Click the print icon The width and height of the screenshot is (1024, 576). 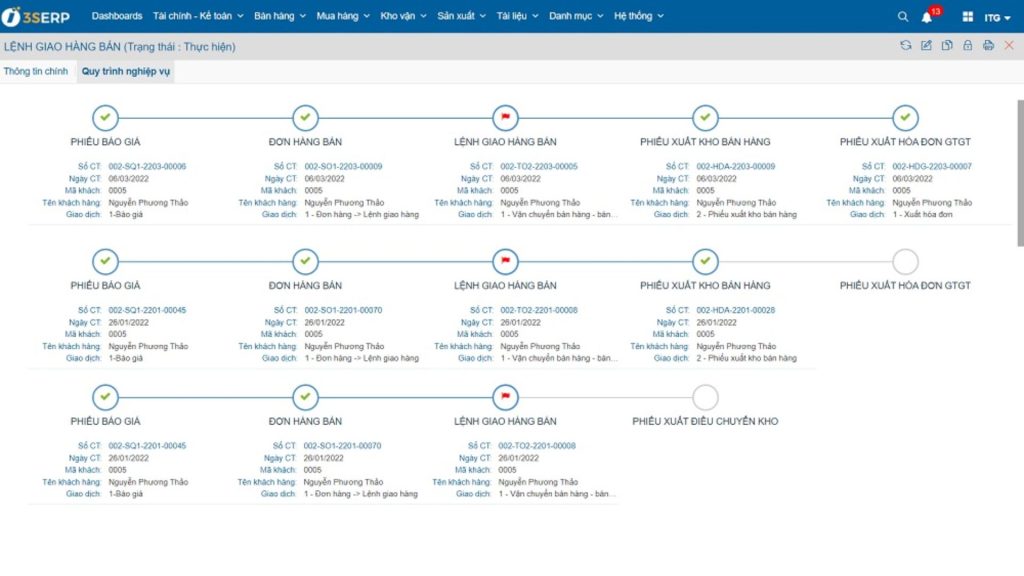(988, 45)
